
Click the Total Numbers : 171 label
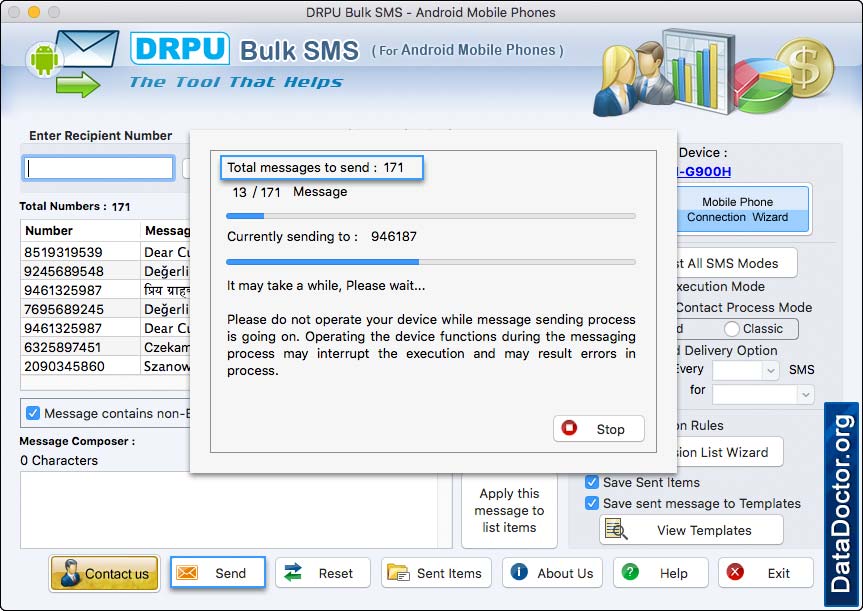(75, 206)
